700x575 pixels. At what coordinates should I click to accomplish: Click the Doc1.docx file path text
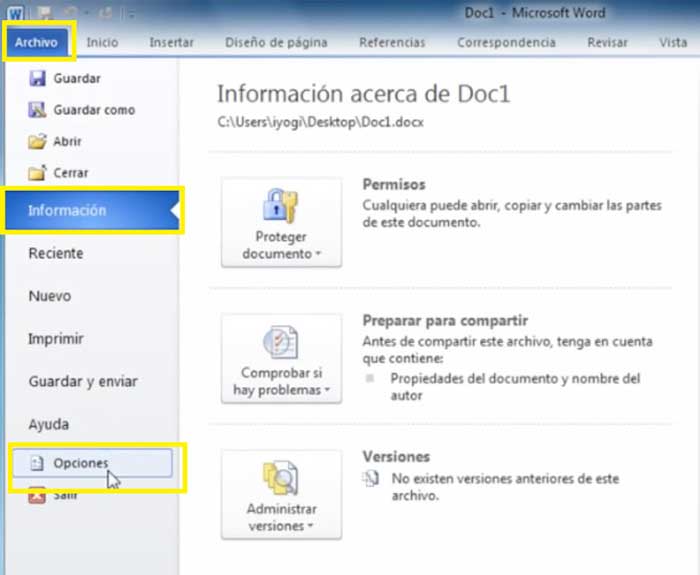[x=321, y=122]
